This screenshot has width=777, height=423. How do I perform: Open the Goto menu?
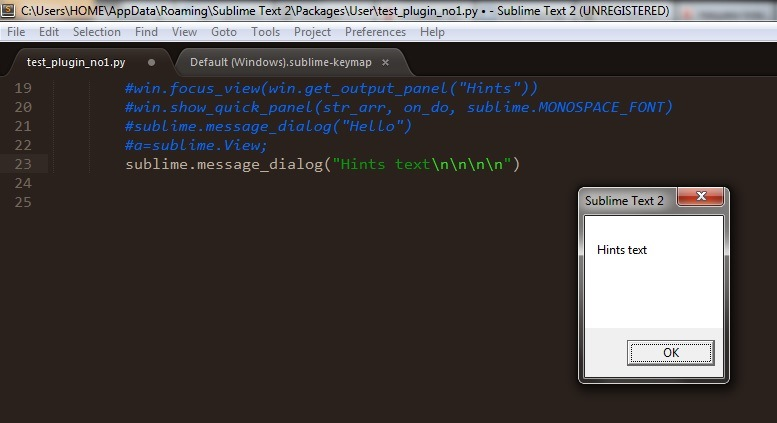pyautogui.click(x=223, y=32)
